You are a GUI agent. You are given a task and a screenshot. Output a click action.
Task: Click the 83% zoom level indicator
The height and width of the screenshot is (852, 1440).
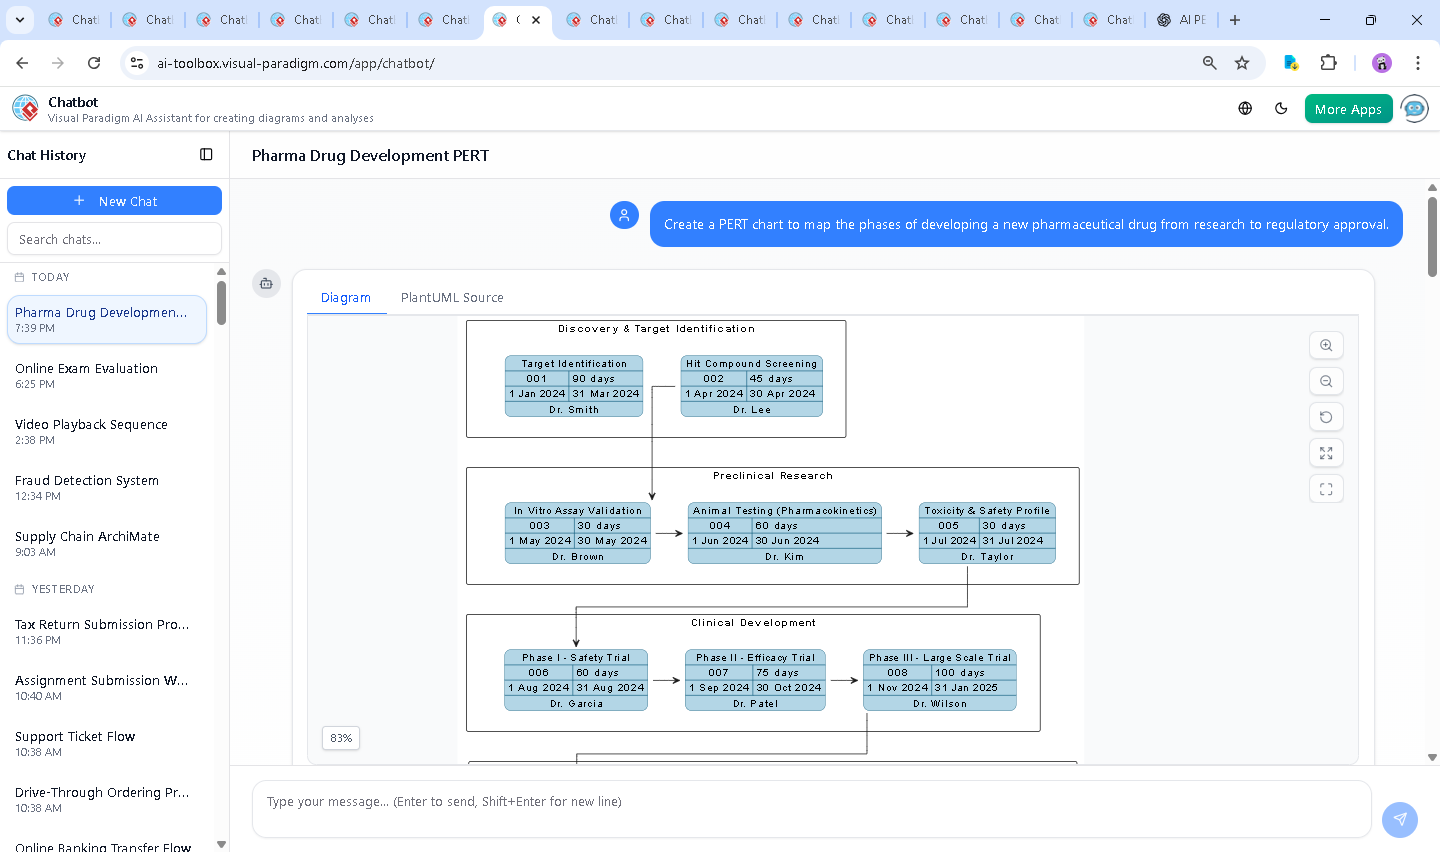[x=341, y=738]
